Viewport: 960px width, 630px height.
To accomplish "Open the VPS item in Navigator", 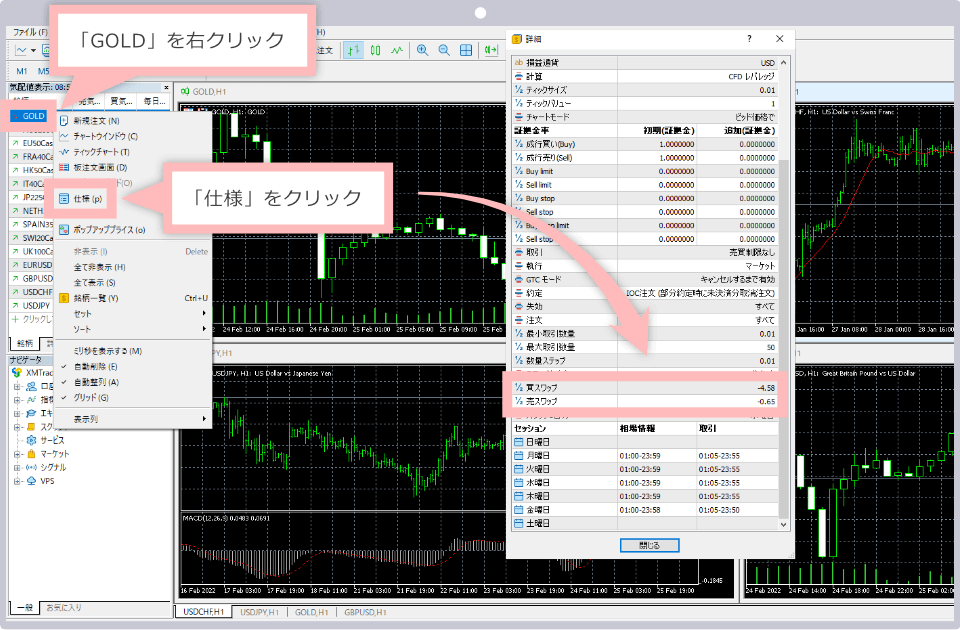I will click(x=46, y=481).
